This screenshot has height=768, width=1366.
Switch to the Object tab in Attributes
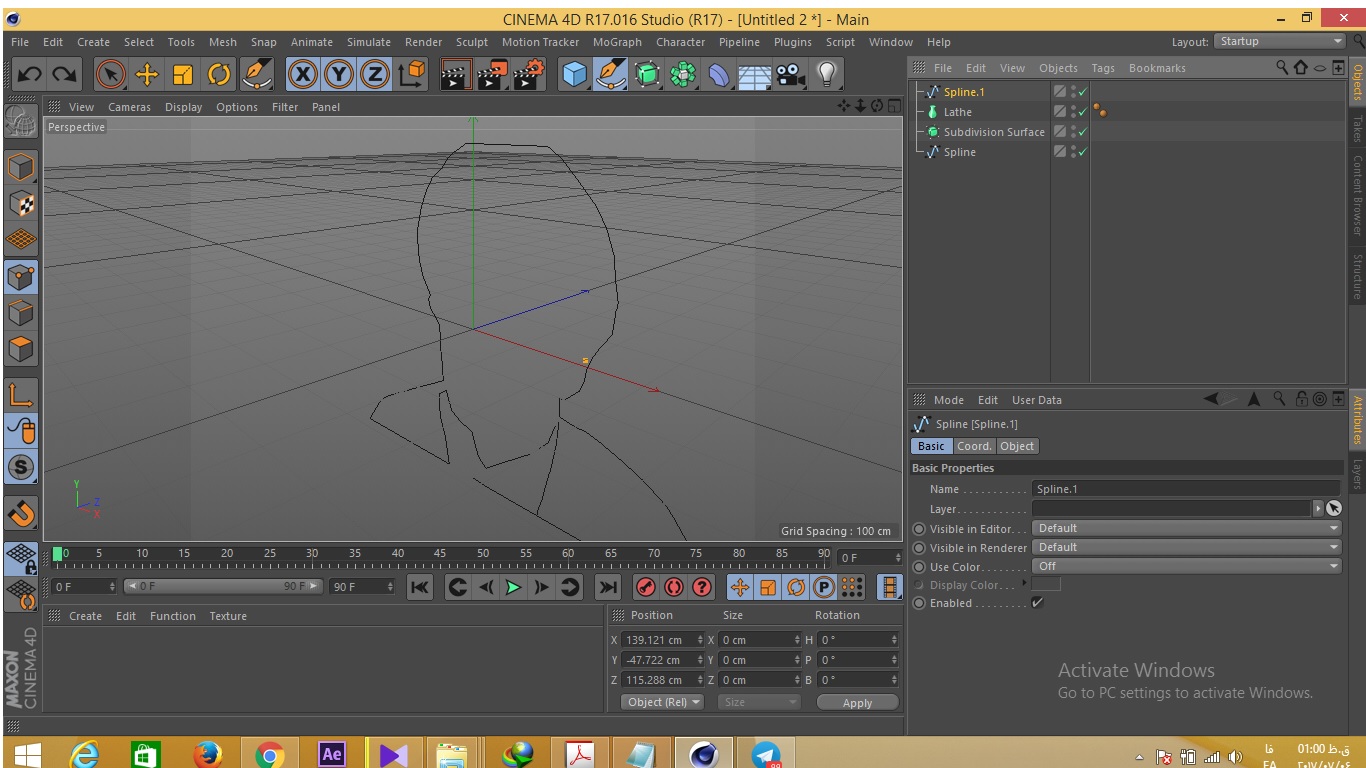(1017, 446)
